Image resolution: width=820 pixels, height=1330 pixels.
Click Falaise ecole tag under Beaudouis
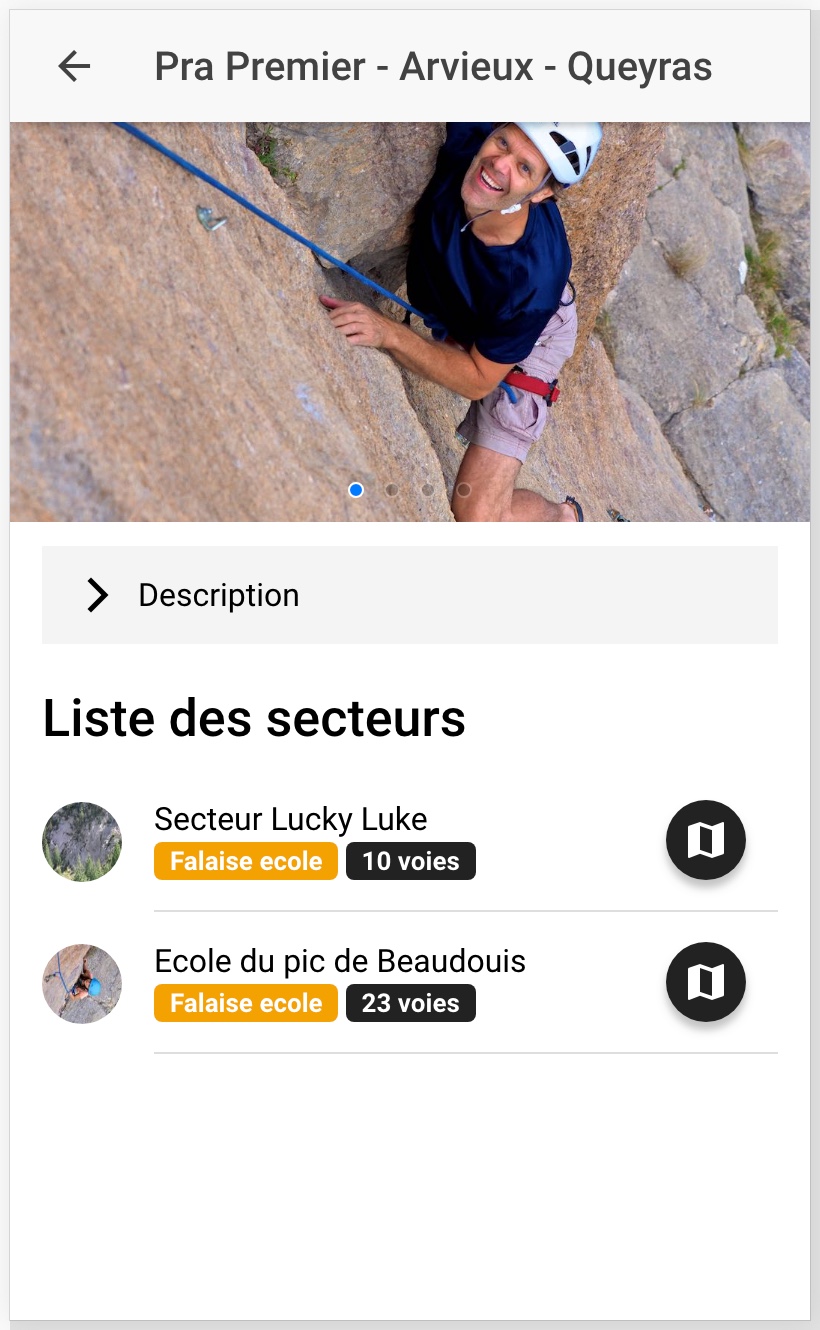(x=246, y=1003)
